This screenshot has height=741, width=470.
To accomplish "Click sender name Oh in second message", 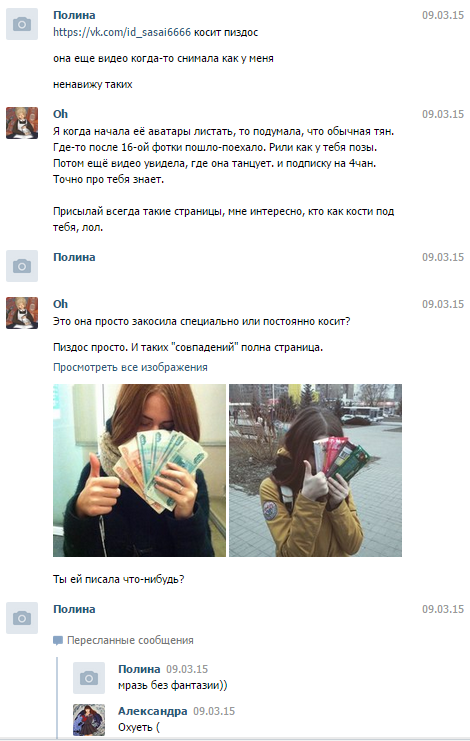I will point(60,114).
